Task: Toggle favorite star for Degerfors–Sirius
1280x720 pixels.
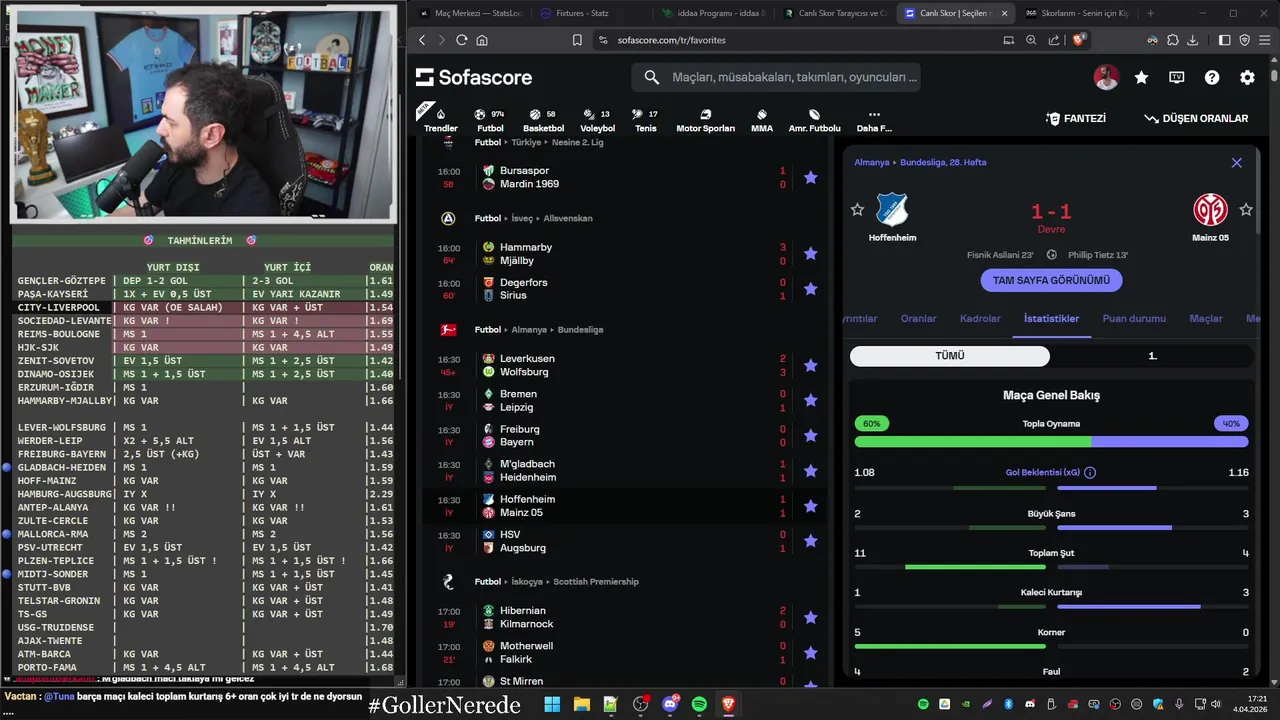Action: click(x=811, y=289)
